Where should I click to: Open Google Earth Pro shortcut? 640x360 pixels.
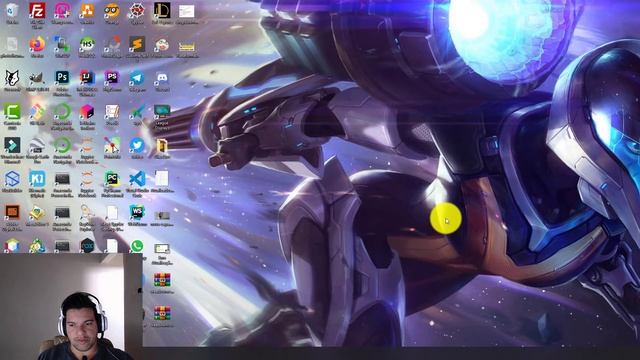[37, 145]
